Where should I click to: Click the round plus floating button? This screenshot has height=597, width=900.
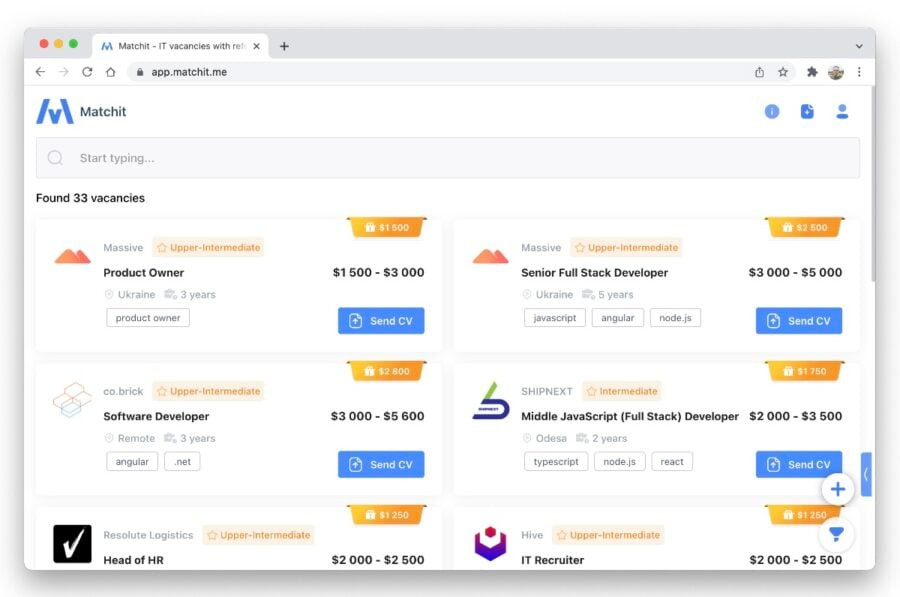tap(837, 489)
